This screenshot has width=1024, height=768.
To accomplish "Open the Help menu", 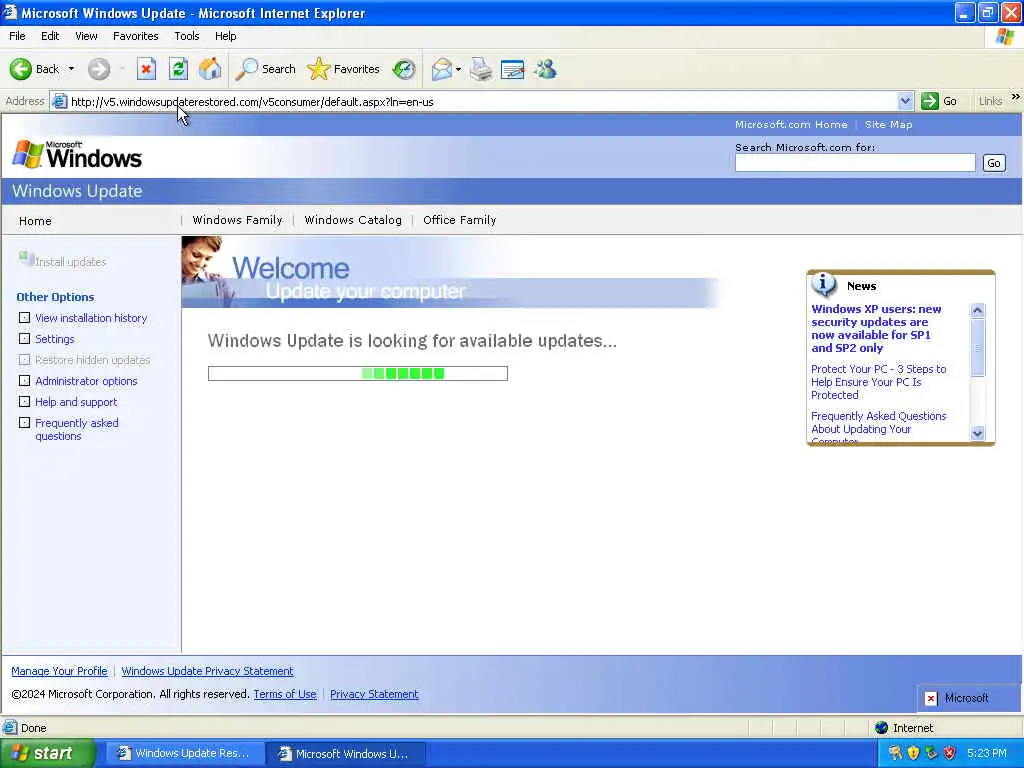I will [x=225, y=36].
